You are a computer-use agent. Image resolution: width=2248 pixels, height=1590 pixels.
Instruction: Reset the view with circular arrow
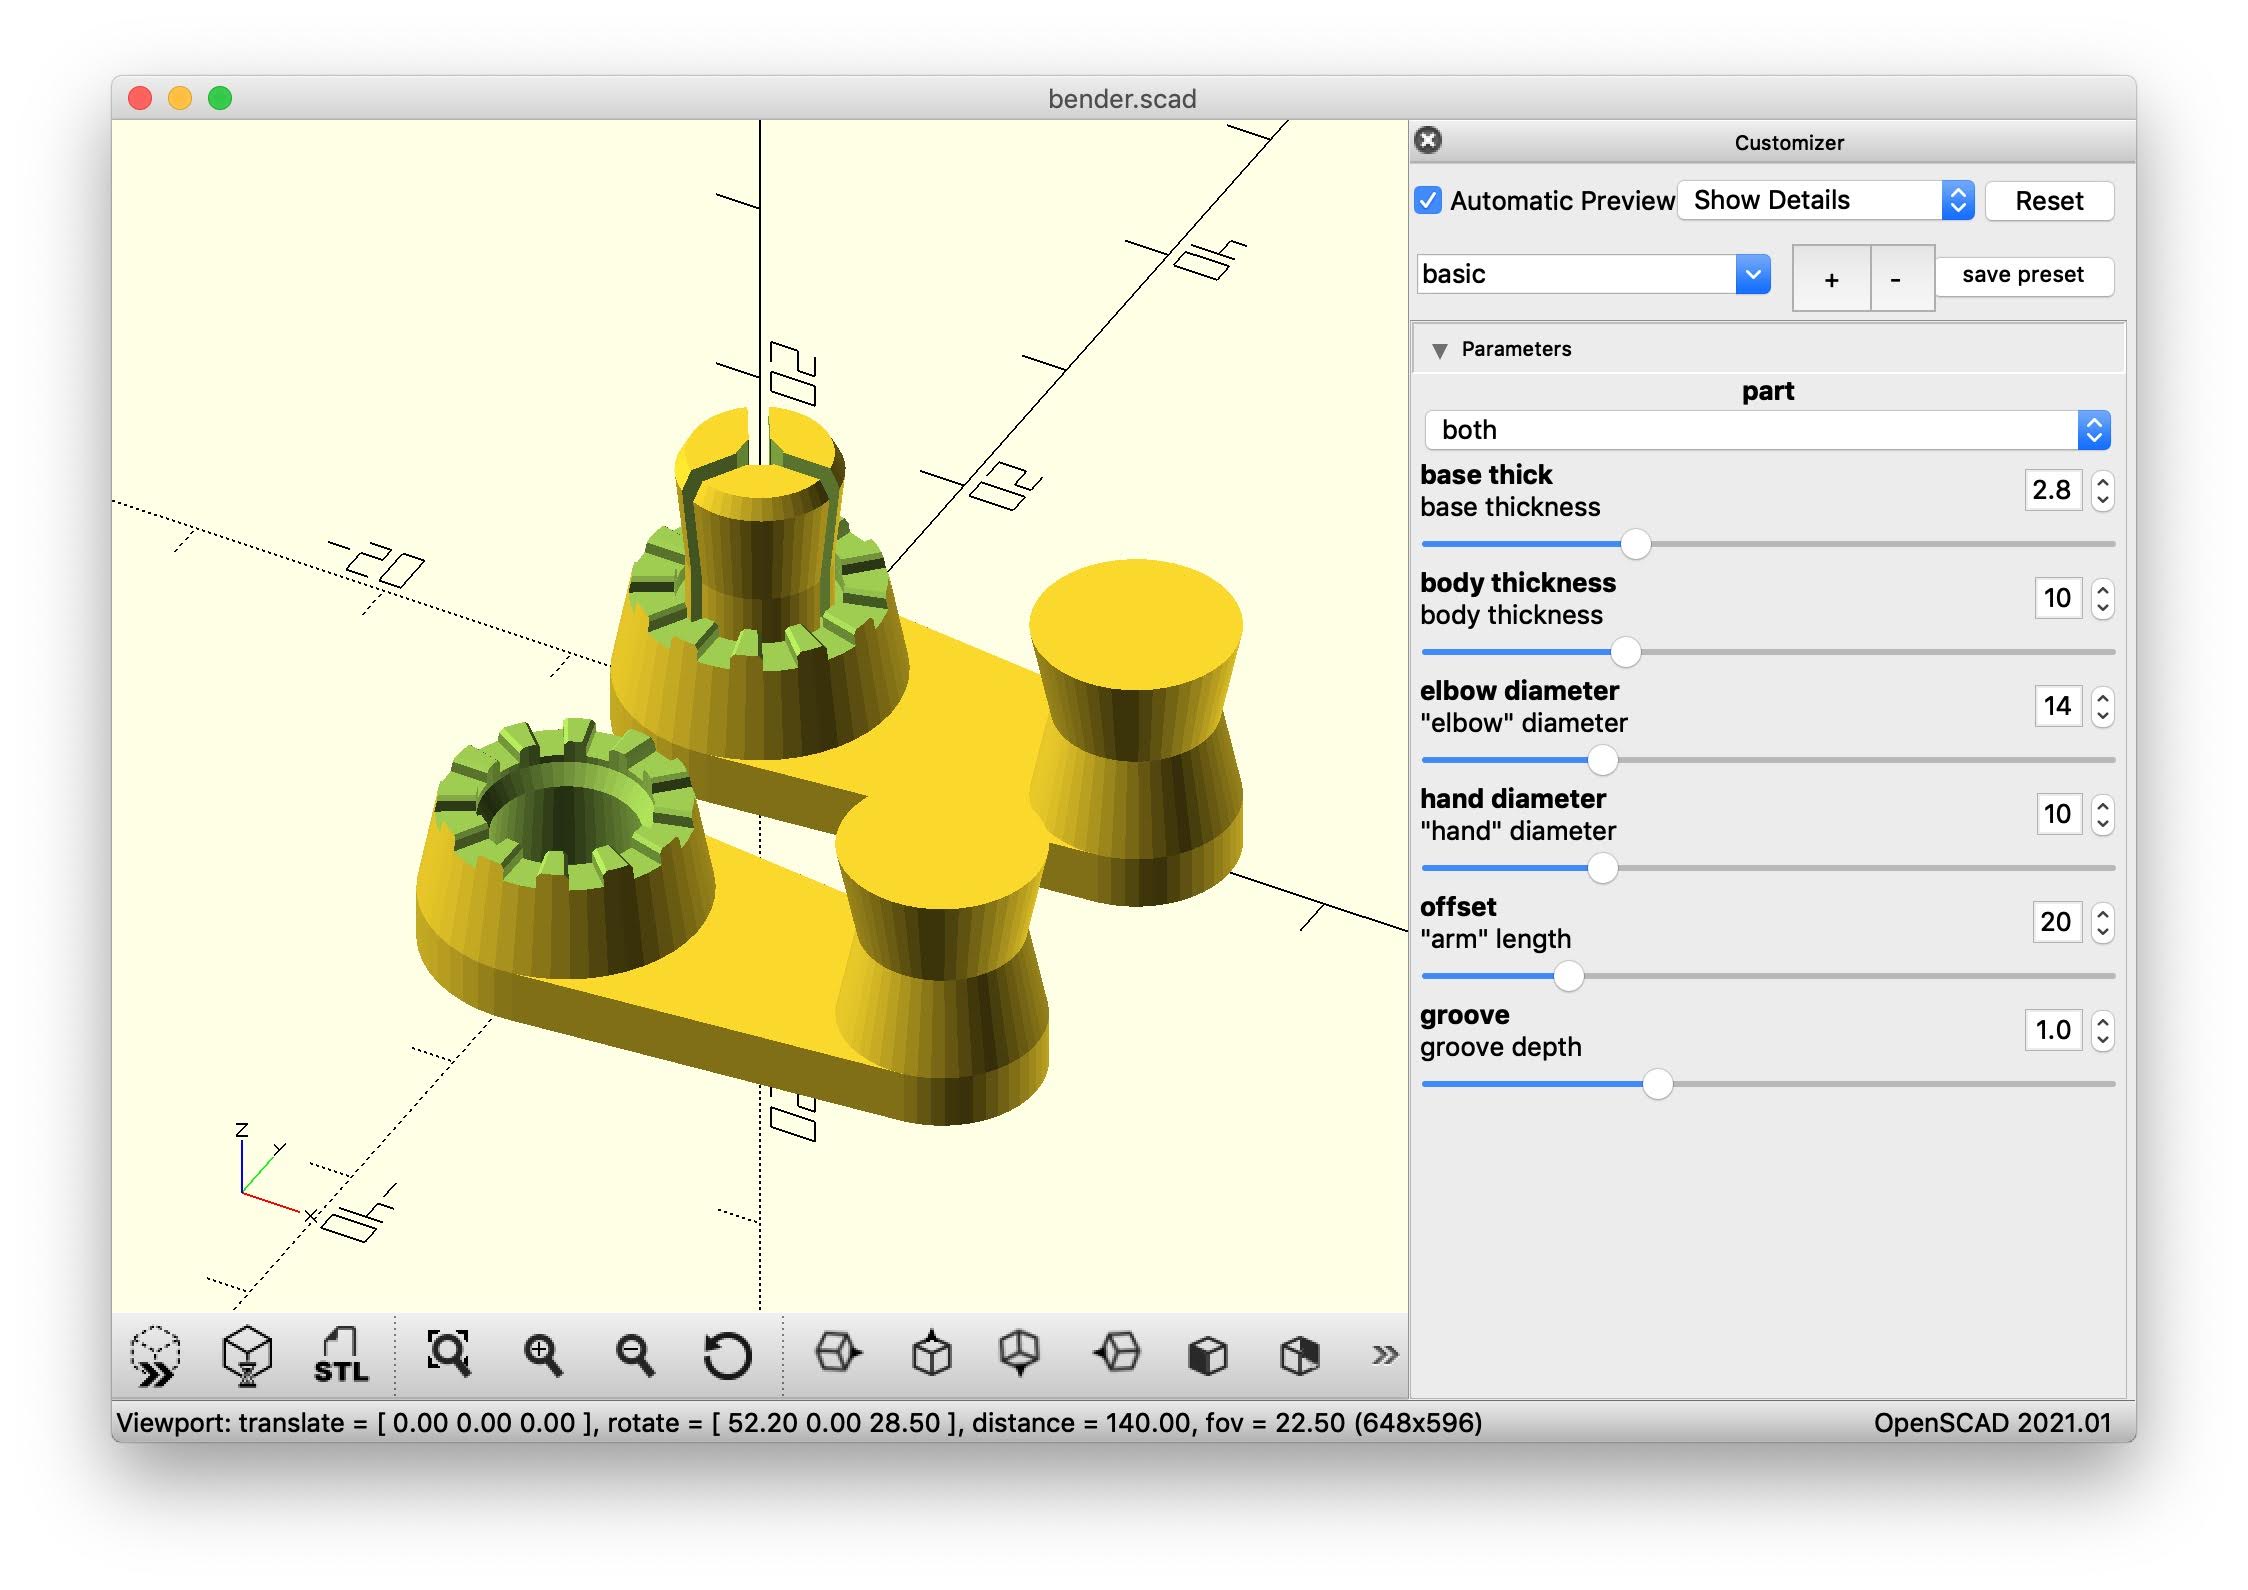pyautogui.click(x=727, y=1356)
